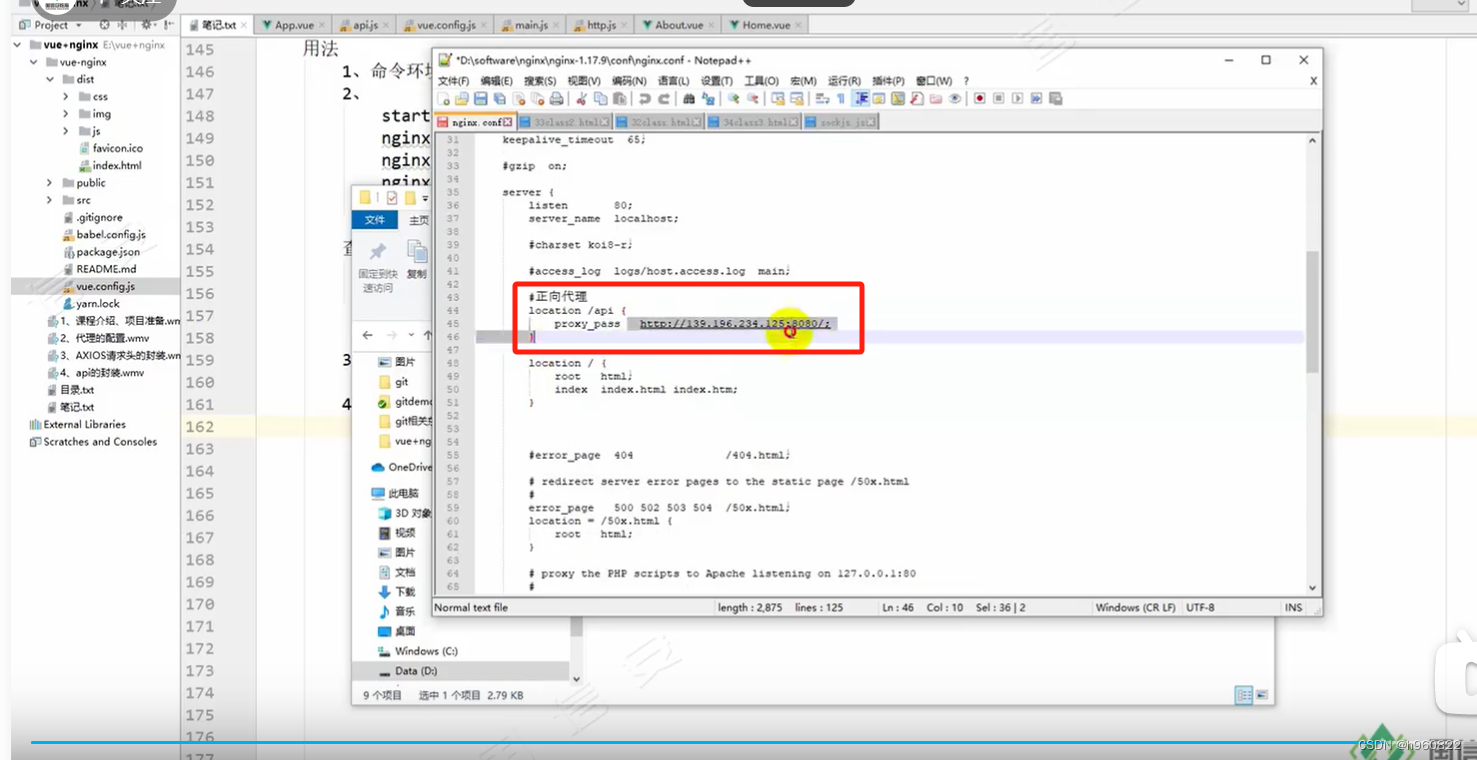Click Run Macro Multiple Times icon
Screen dimensions: 1477x760
click(1036, 98)
